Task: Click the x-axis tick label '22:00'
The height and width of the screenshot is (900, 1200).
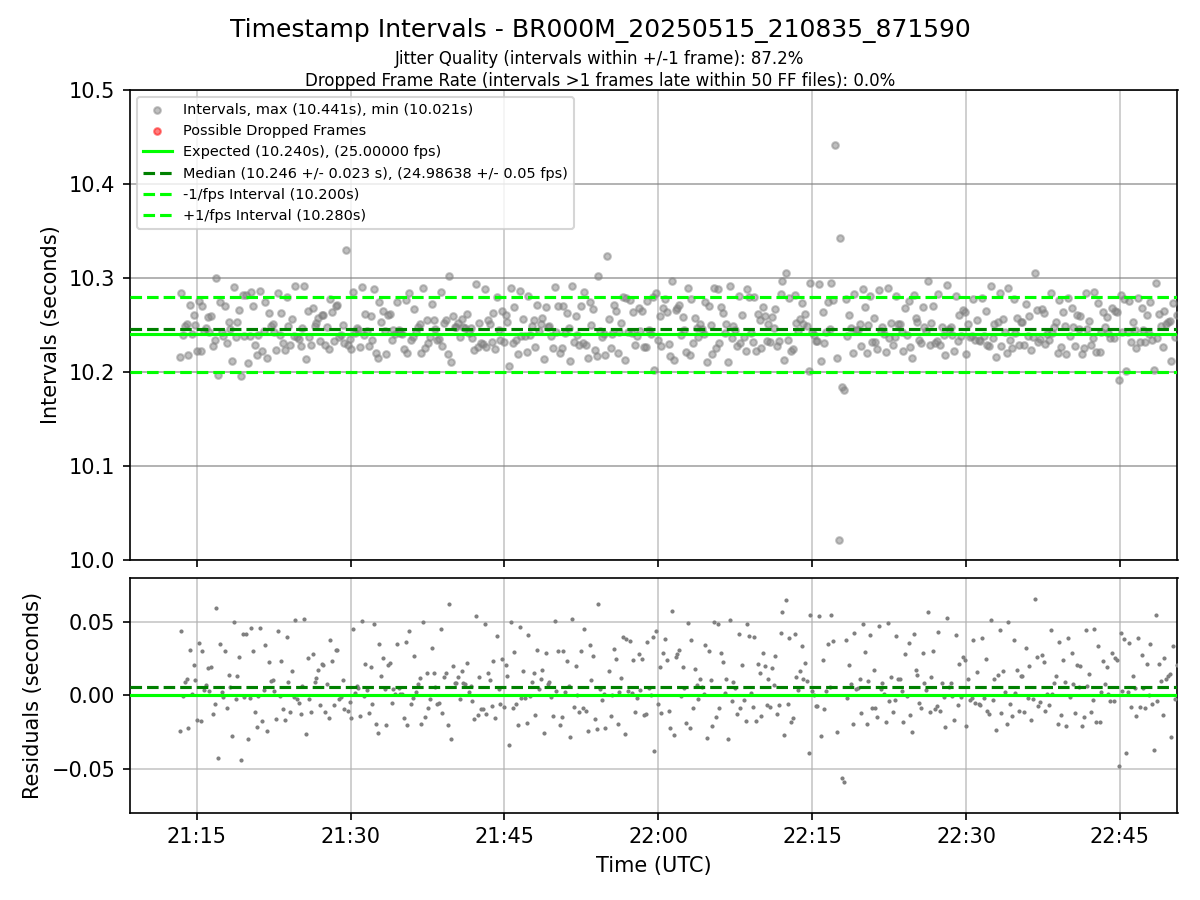Action: pyautogui.click(x=658, y=835)
